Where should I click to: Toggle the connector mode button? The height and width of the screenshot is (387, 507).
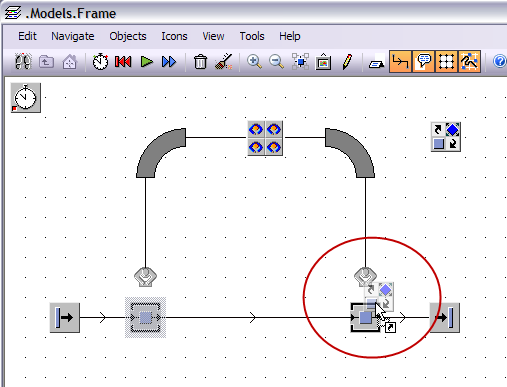tap(400, 62)
